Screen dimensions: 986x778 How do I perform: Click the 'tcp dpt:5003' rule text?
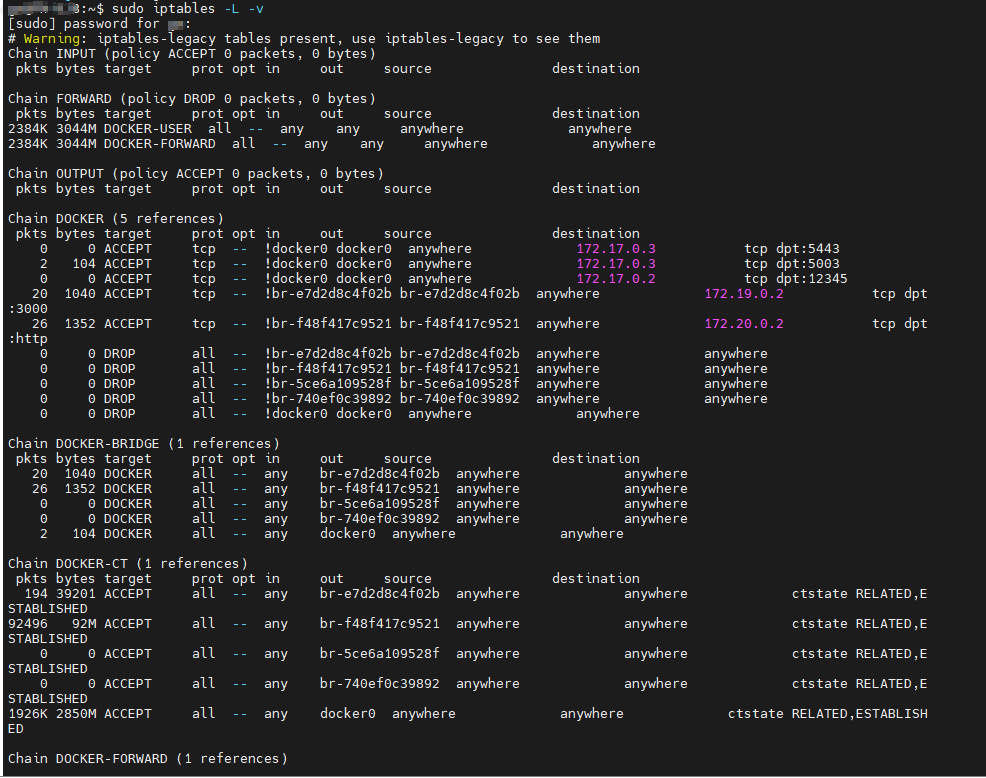(792, 264)
